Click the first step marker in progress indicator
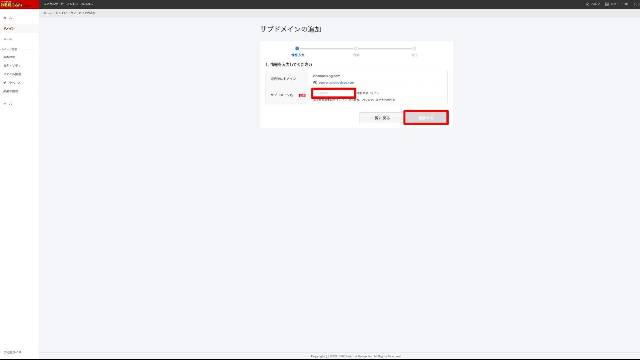The width and height of the screenshot is (640, 360). click(x=297, y=49)
